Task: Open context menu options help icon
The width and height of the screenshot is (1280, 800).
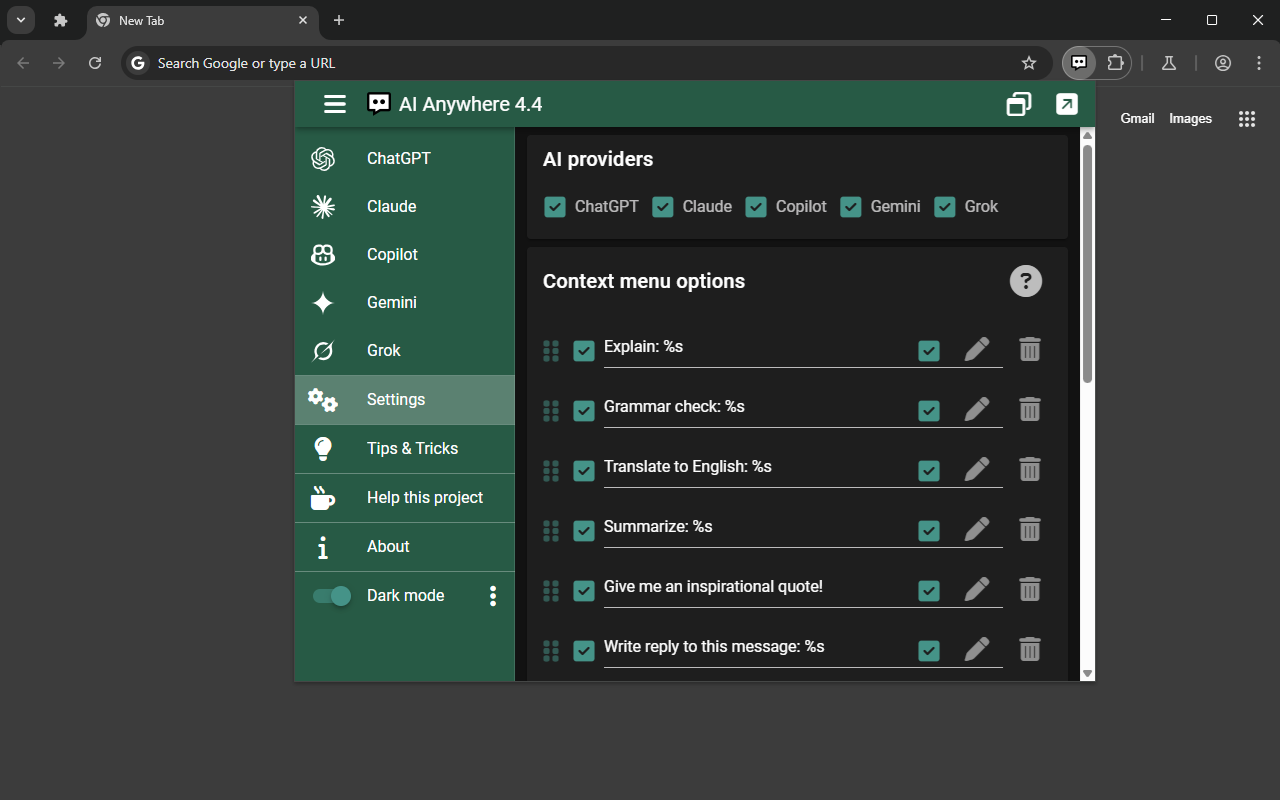Action: pyautogui.click(x=1025, y=281)
